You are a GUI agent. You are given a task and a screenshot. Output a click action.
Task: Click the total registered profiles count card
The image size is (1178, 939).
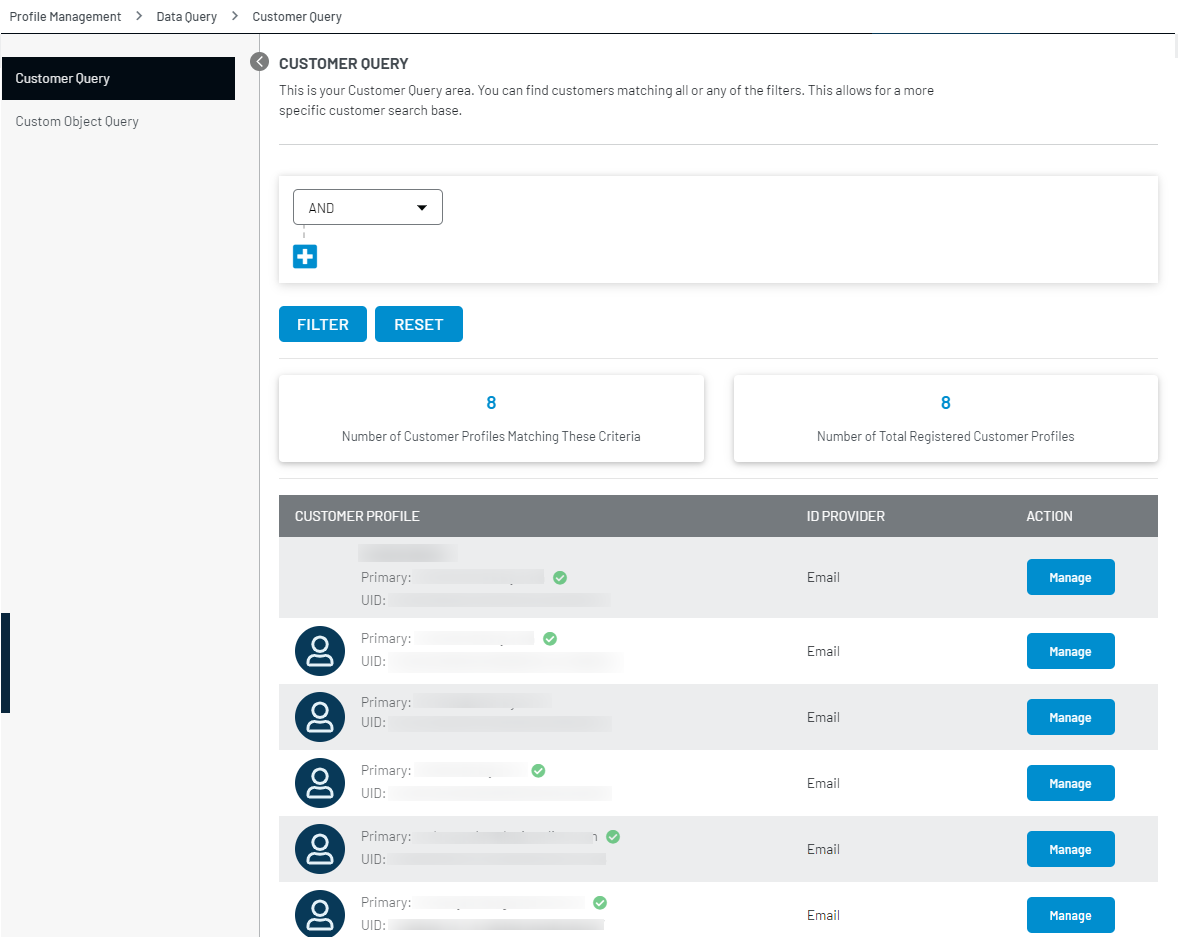(945, 418)
